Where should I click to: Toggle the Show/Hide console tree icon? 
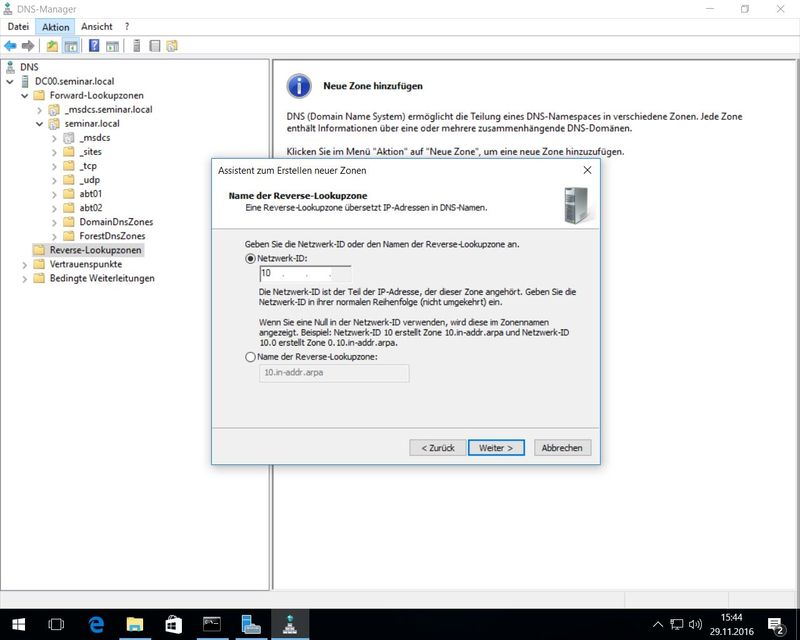coord(71,46)
